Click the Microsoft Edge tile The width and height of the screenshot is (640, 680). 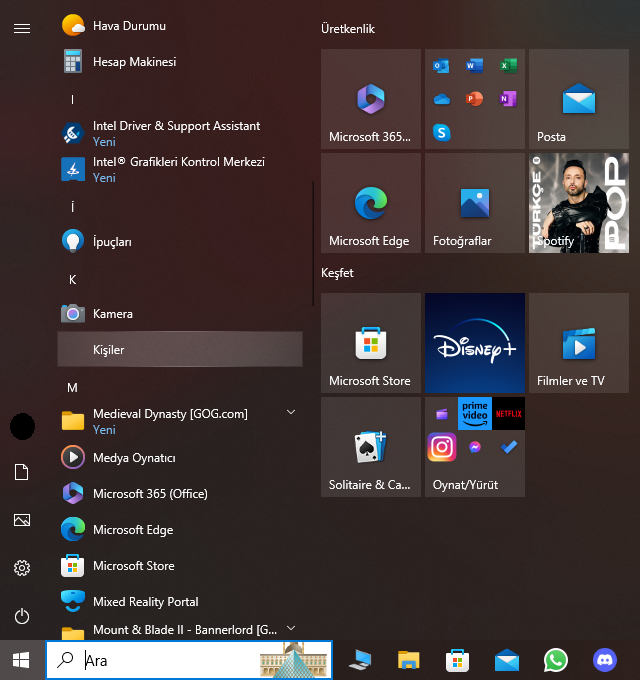371,203
